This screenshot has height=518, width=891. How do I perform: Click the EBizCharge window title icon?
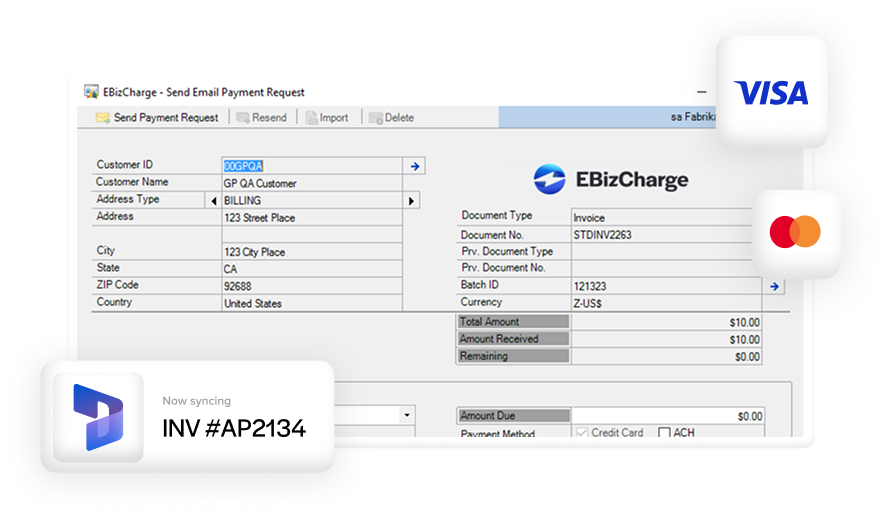click(x=91, y=91)
